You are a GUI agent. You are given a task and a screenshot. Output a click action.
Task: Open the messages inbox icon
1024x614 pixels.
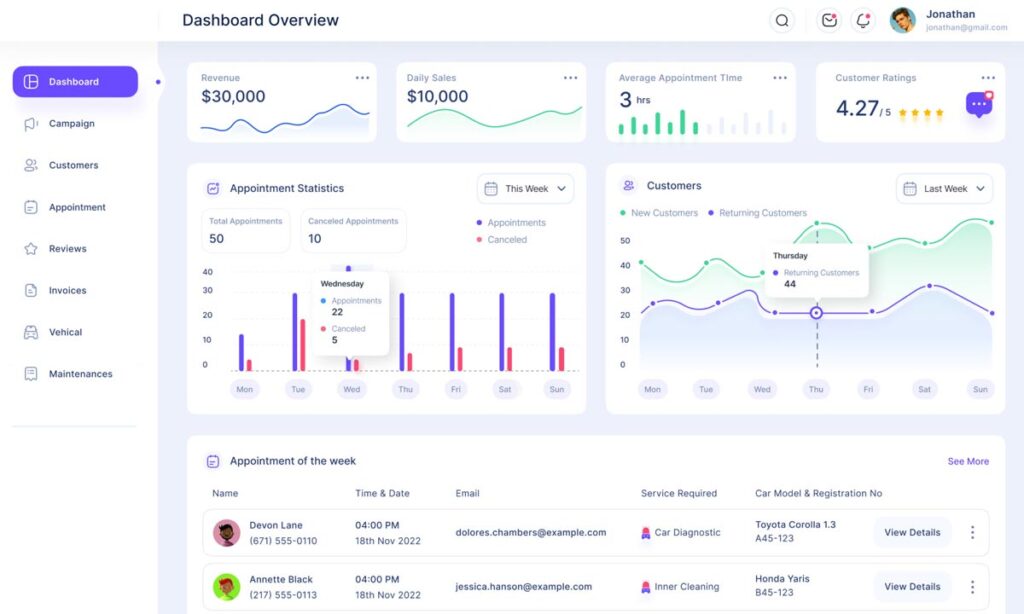point(829,20)
